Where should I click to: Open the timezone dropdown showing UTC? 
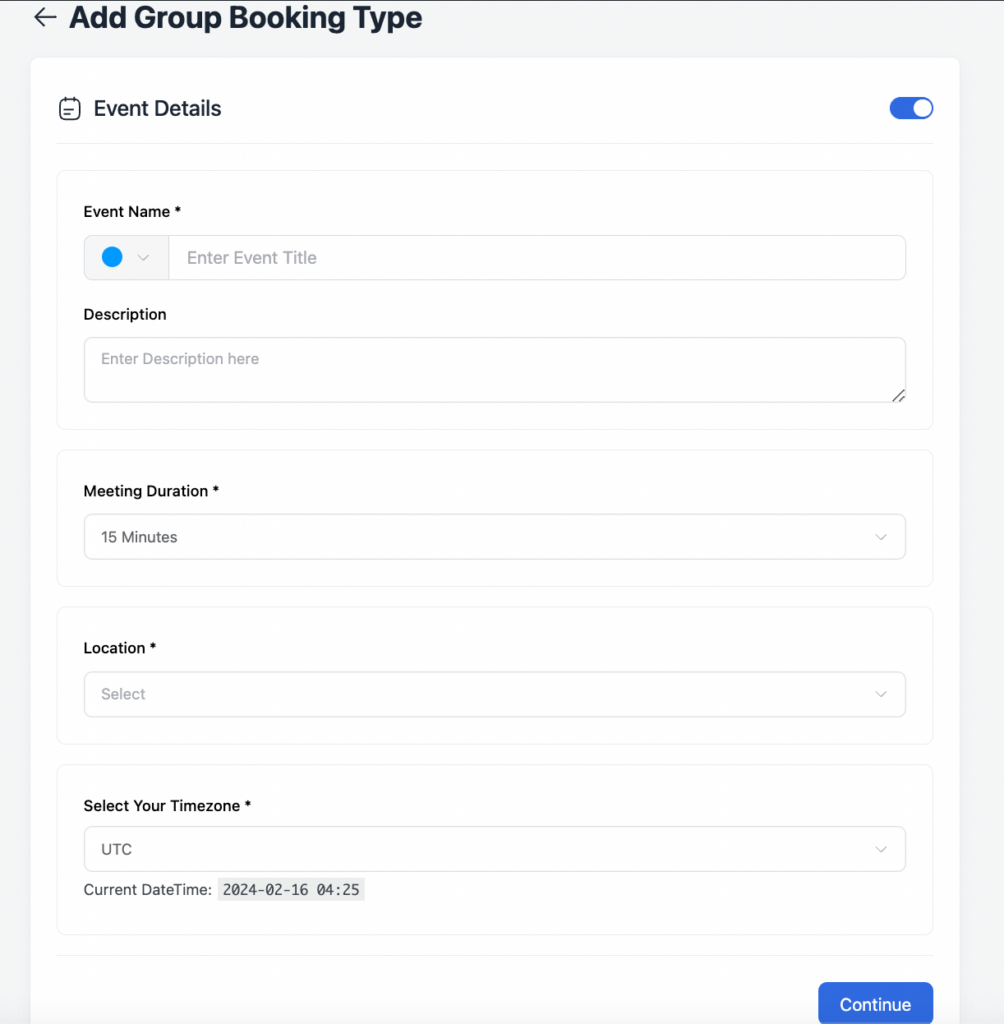coord(494,848)
